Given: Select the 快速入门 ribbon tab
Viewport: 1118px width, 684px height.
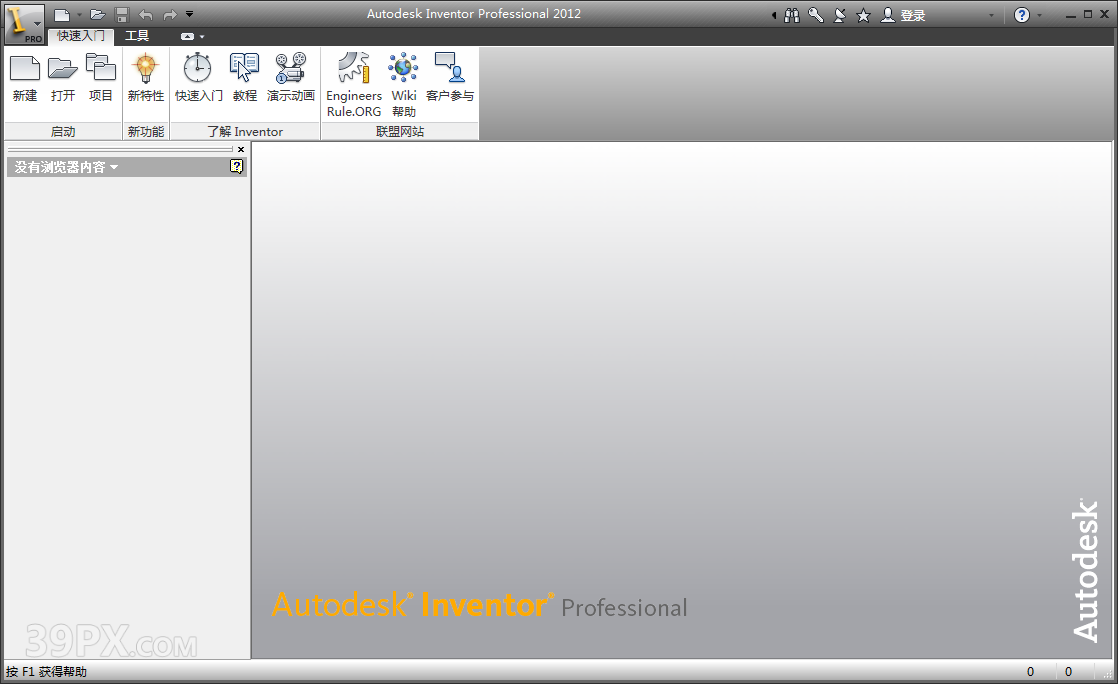Looking at the screenshot, I should click(x=81, y=36).
